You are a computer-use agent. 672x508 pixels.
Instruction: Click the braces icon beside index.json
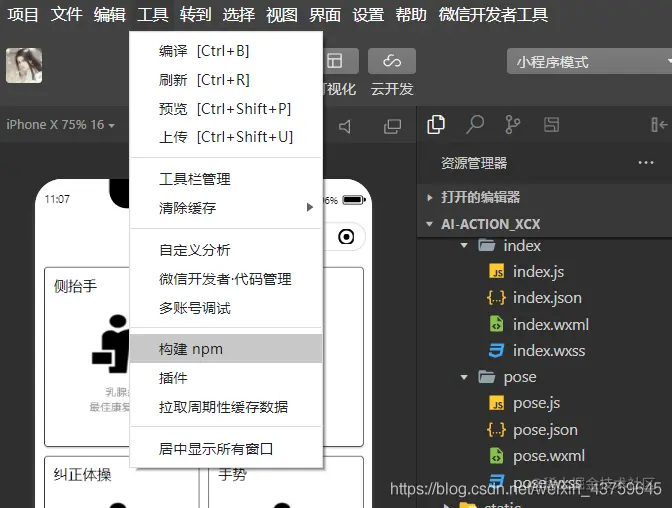coord(496,298)
